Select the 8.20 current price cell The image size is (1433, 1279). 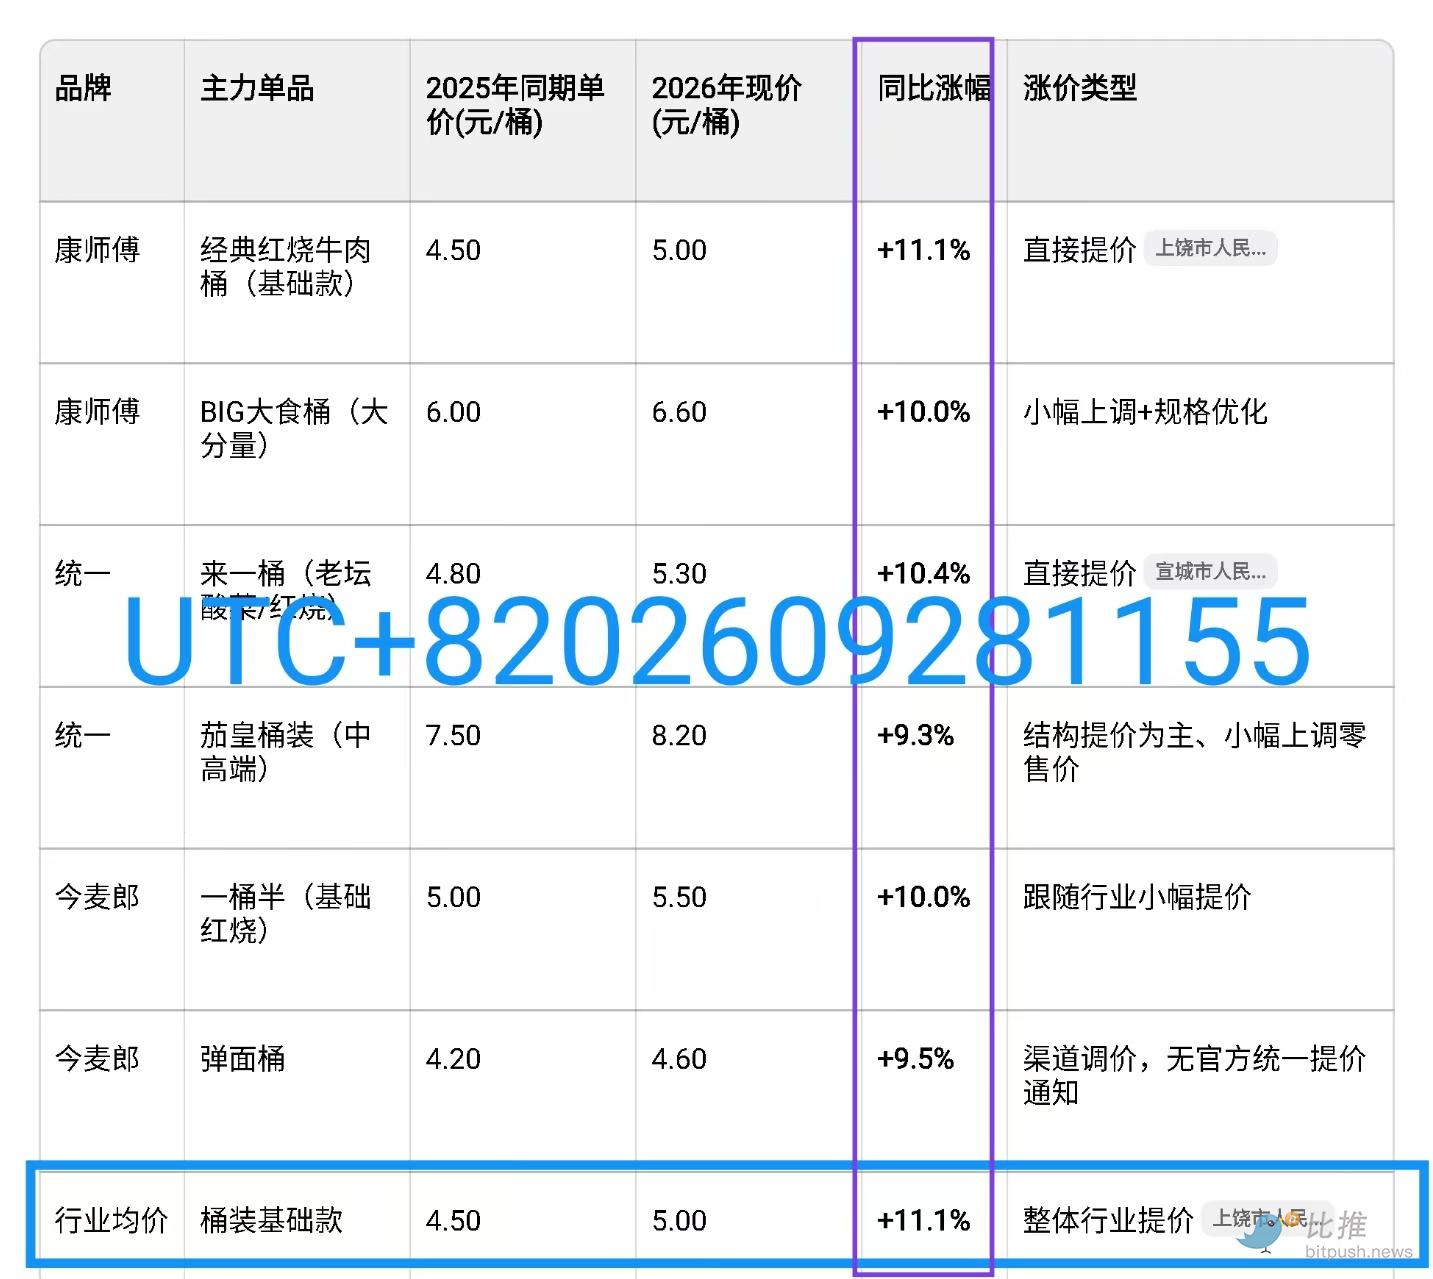(x=679, y=736)
